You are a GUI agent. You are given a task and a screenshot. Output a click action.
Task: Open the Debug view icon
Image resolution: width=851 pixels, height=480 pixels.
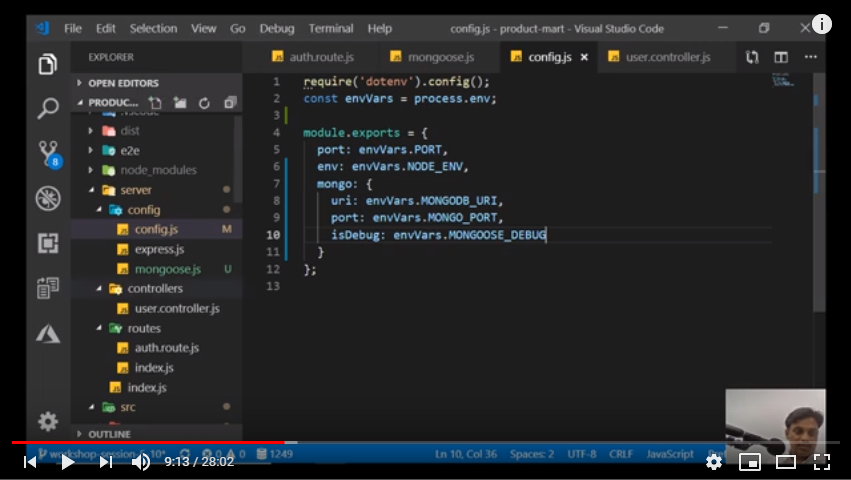click(47, 198)
